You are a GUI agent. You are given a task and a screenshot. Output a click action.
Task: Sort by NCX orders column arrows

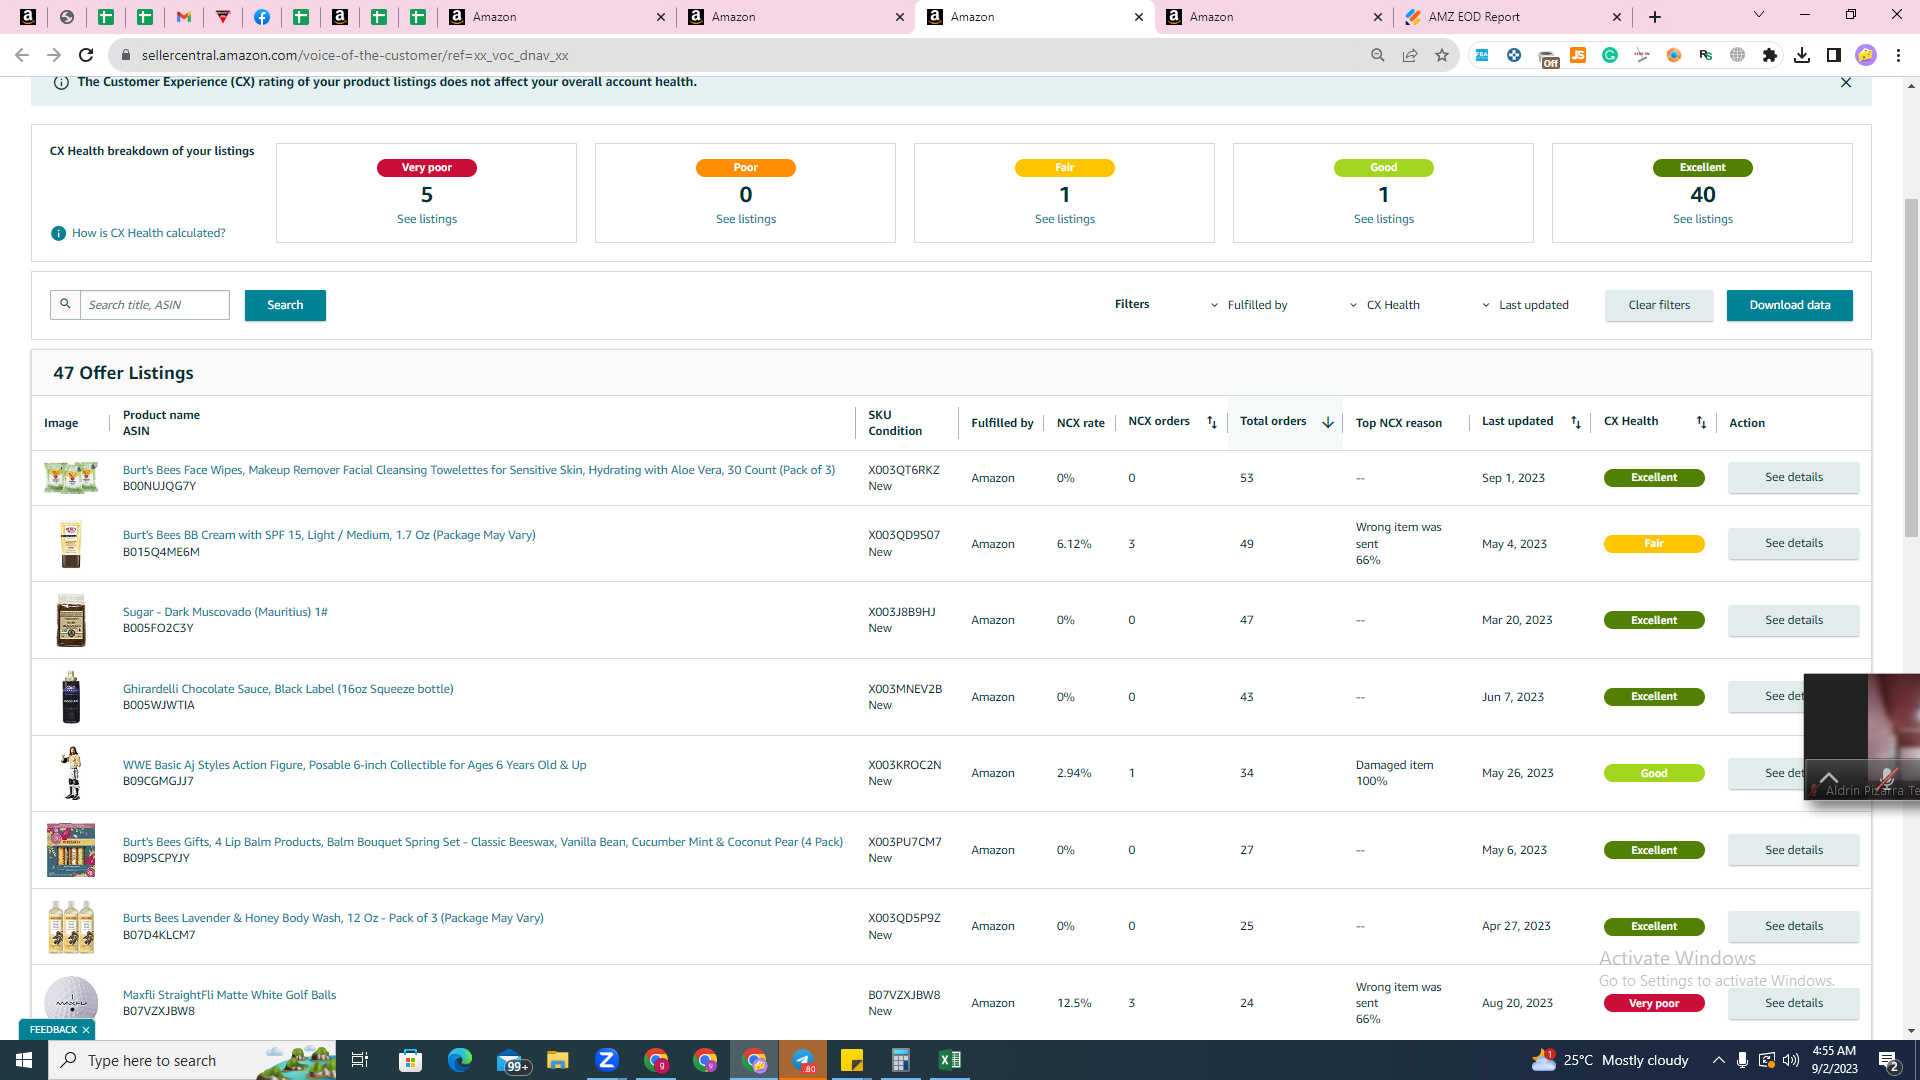1212,423
